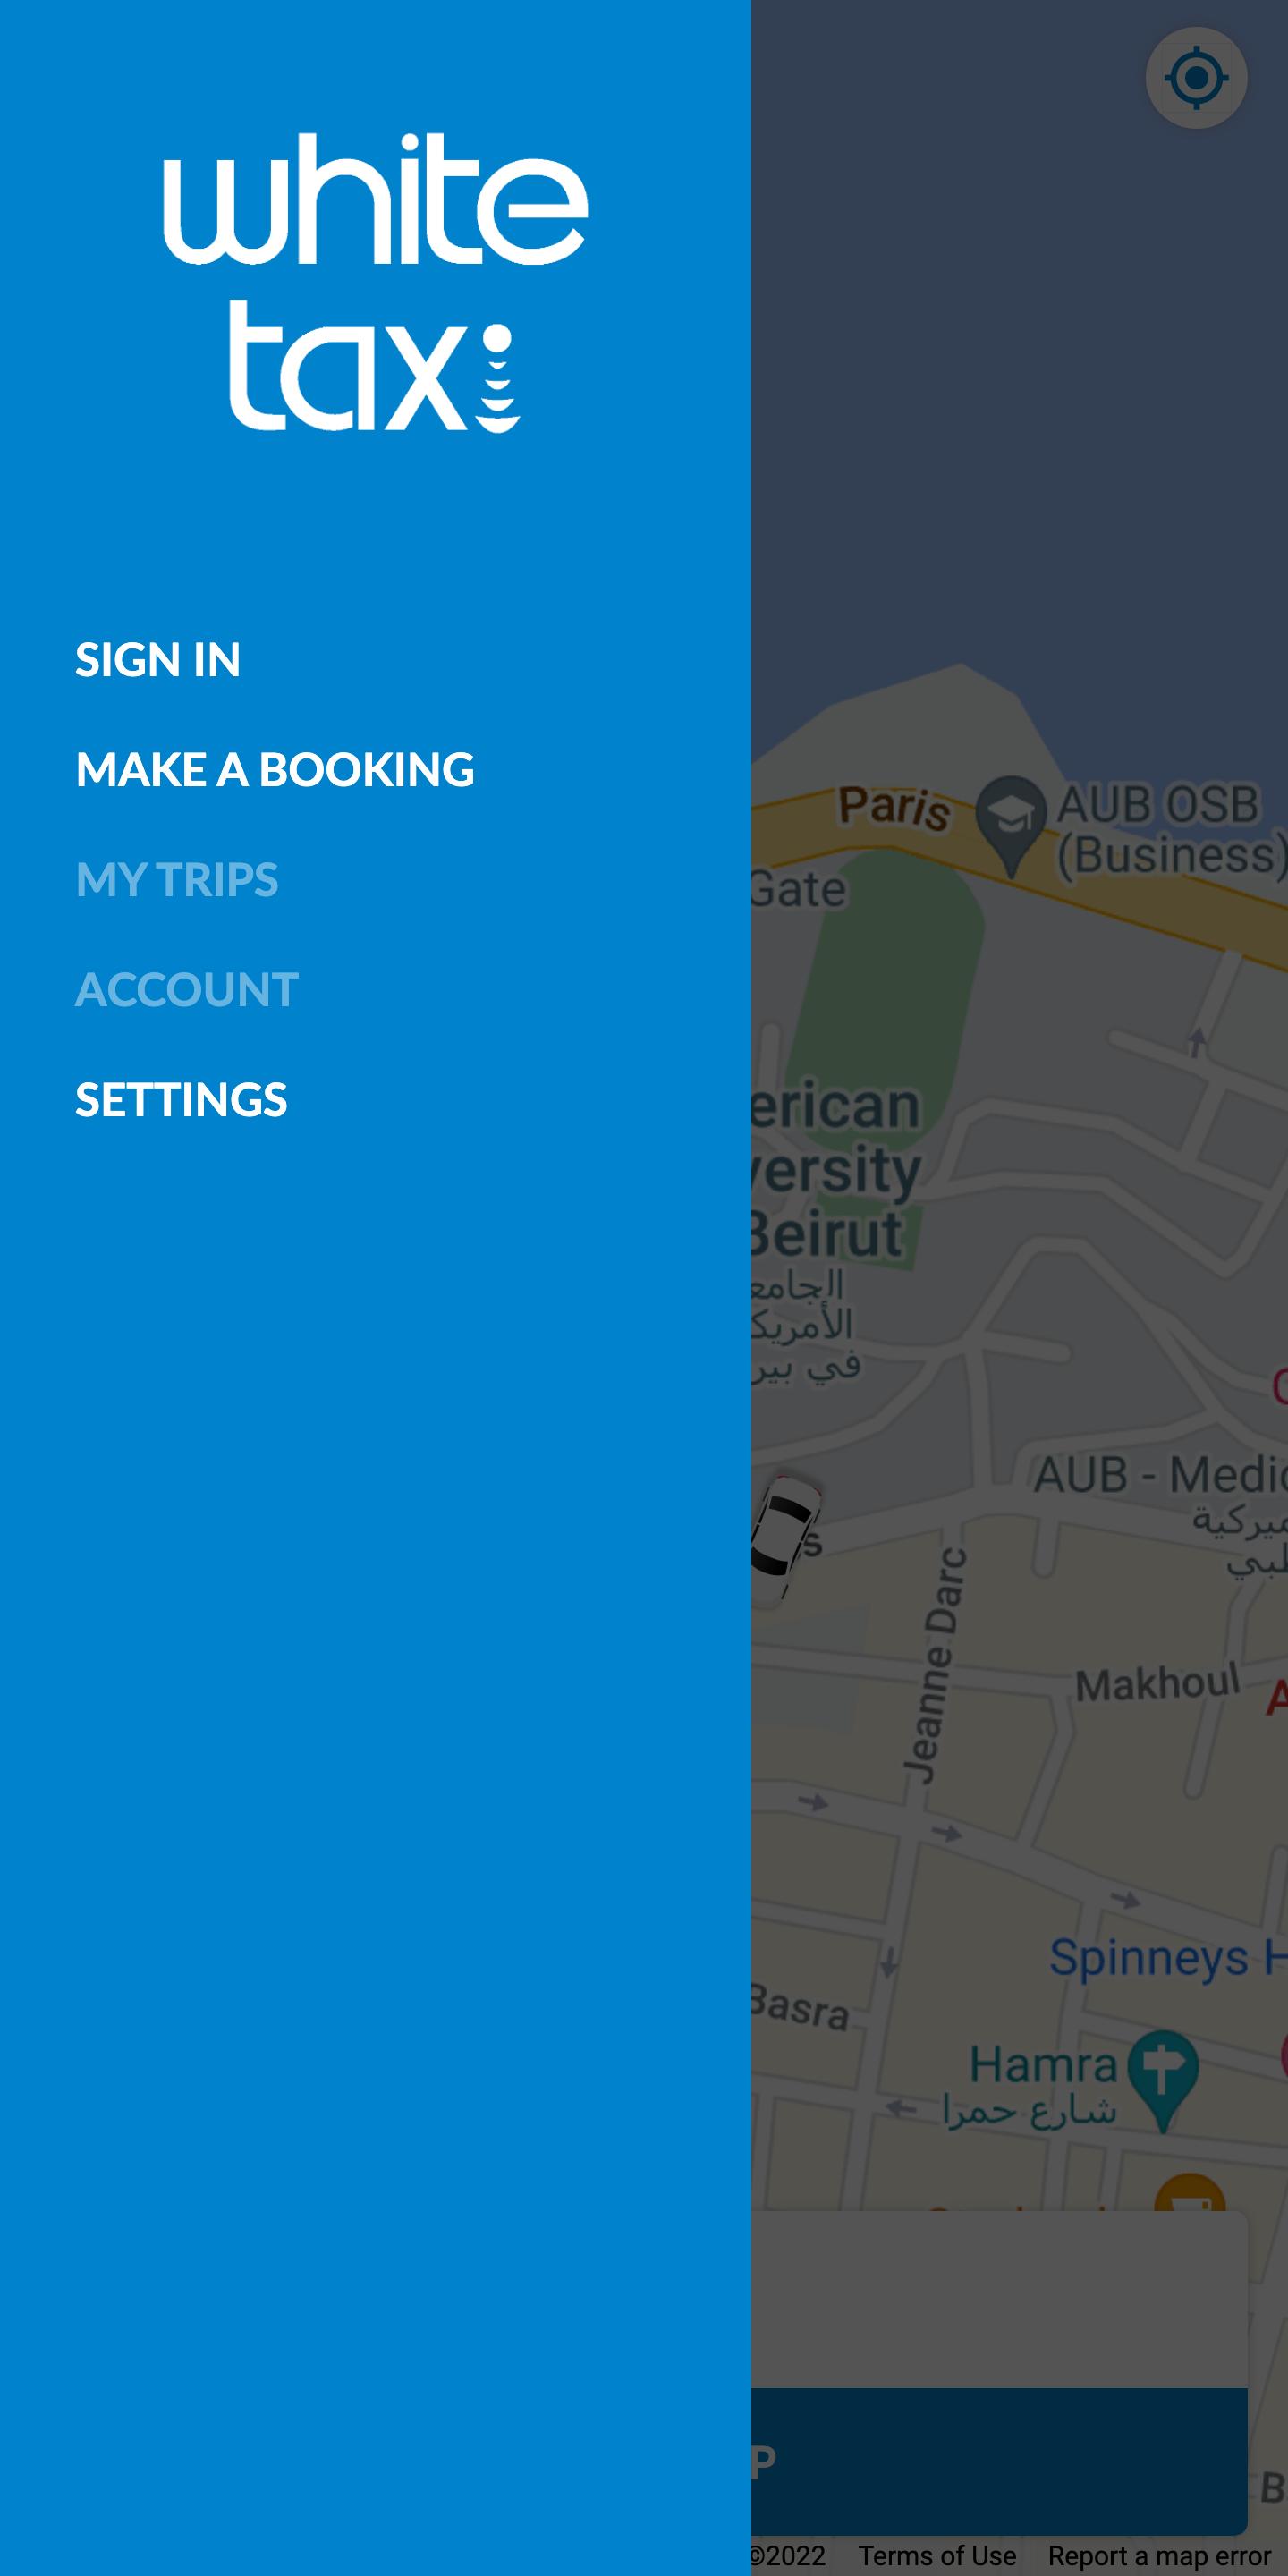Tap the Makhoul street label
The height and width of the screenshot is (2576, 1288).
[1157, 1682]
